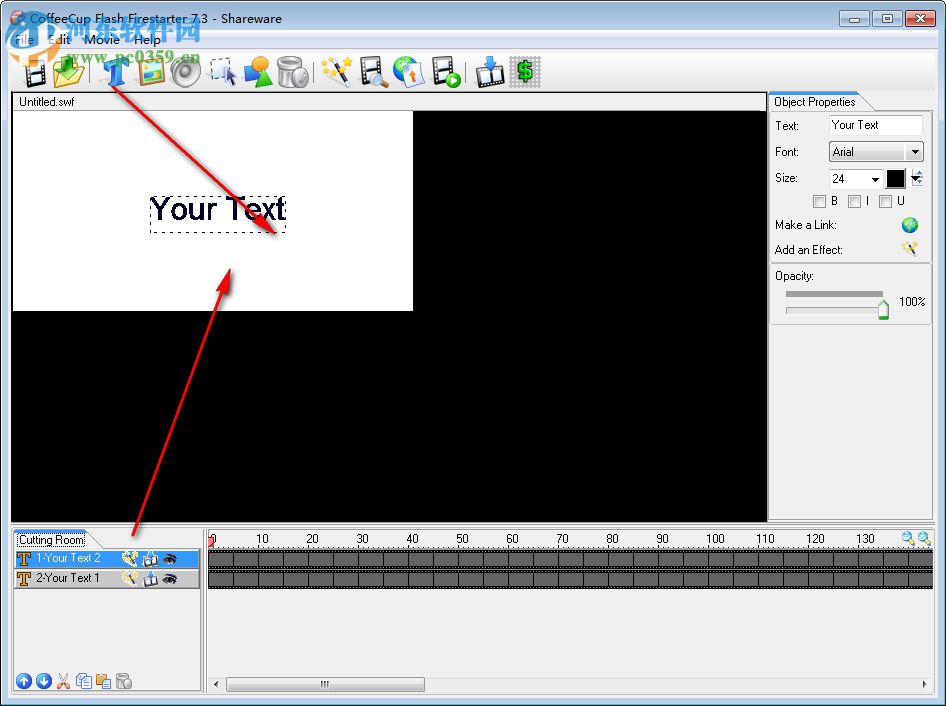This screenshot has height=706, width=946.
Task: Click the Opacity slider handle
Action: click(x=883, y=309)
